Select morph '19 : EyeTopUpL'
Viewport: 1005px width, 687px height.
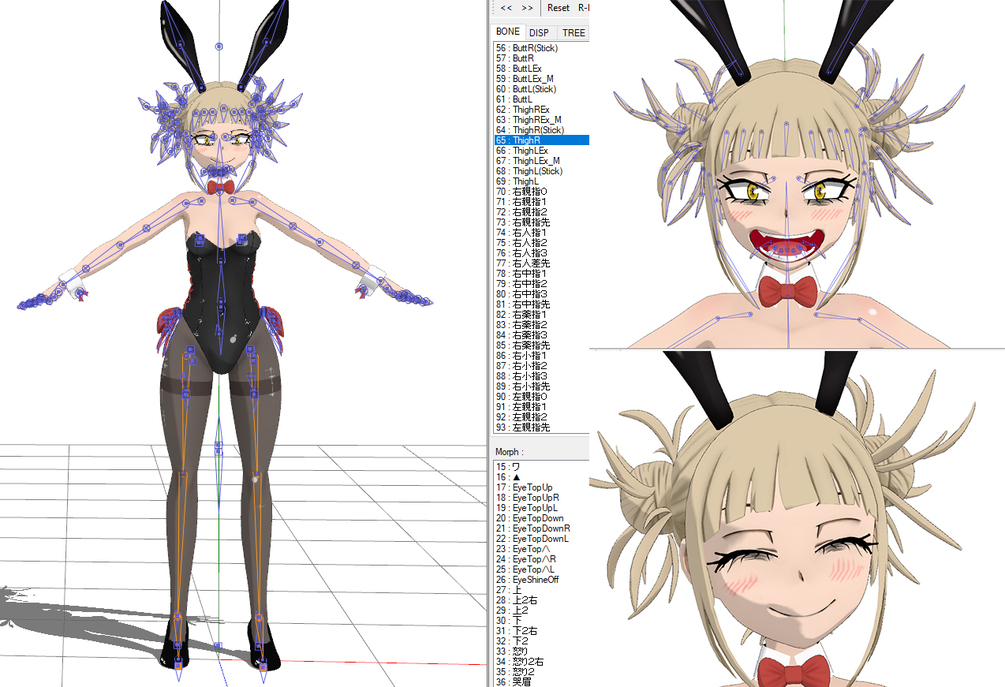click(542, 508)
